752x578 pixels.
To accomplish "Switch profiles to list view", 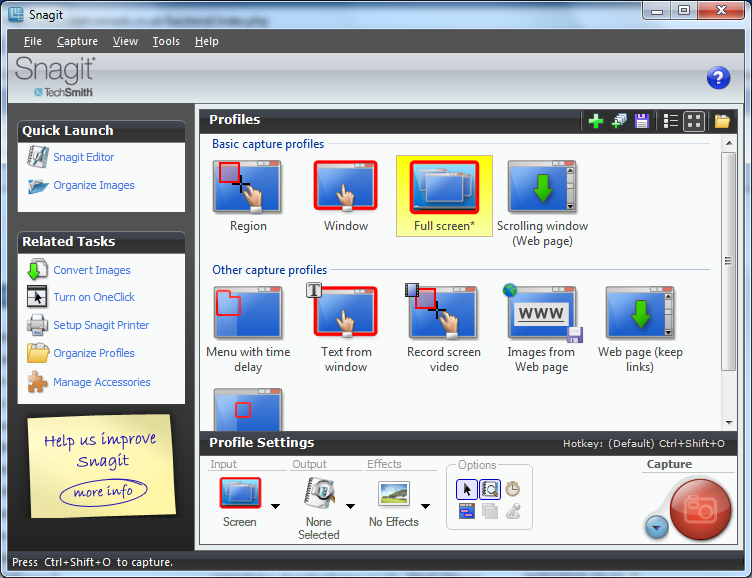I will point(670,121).
